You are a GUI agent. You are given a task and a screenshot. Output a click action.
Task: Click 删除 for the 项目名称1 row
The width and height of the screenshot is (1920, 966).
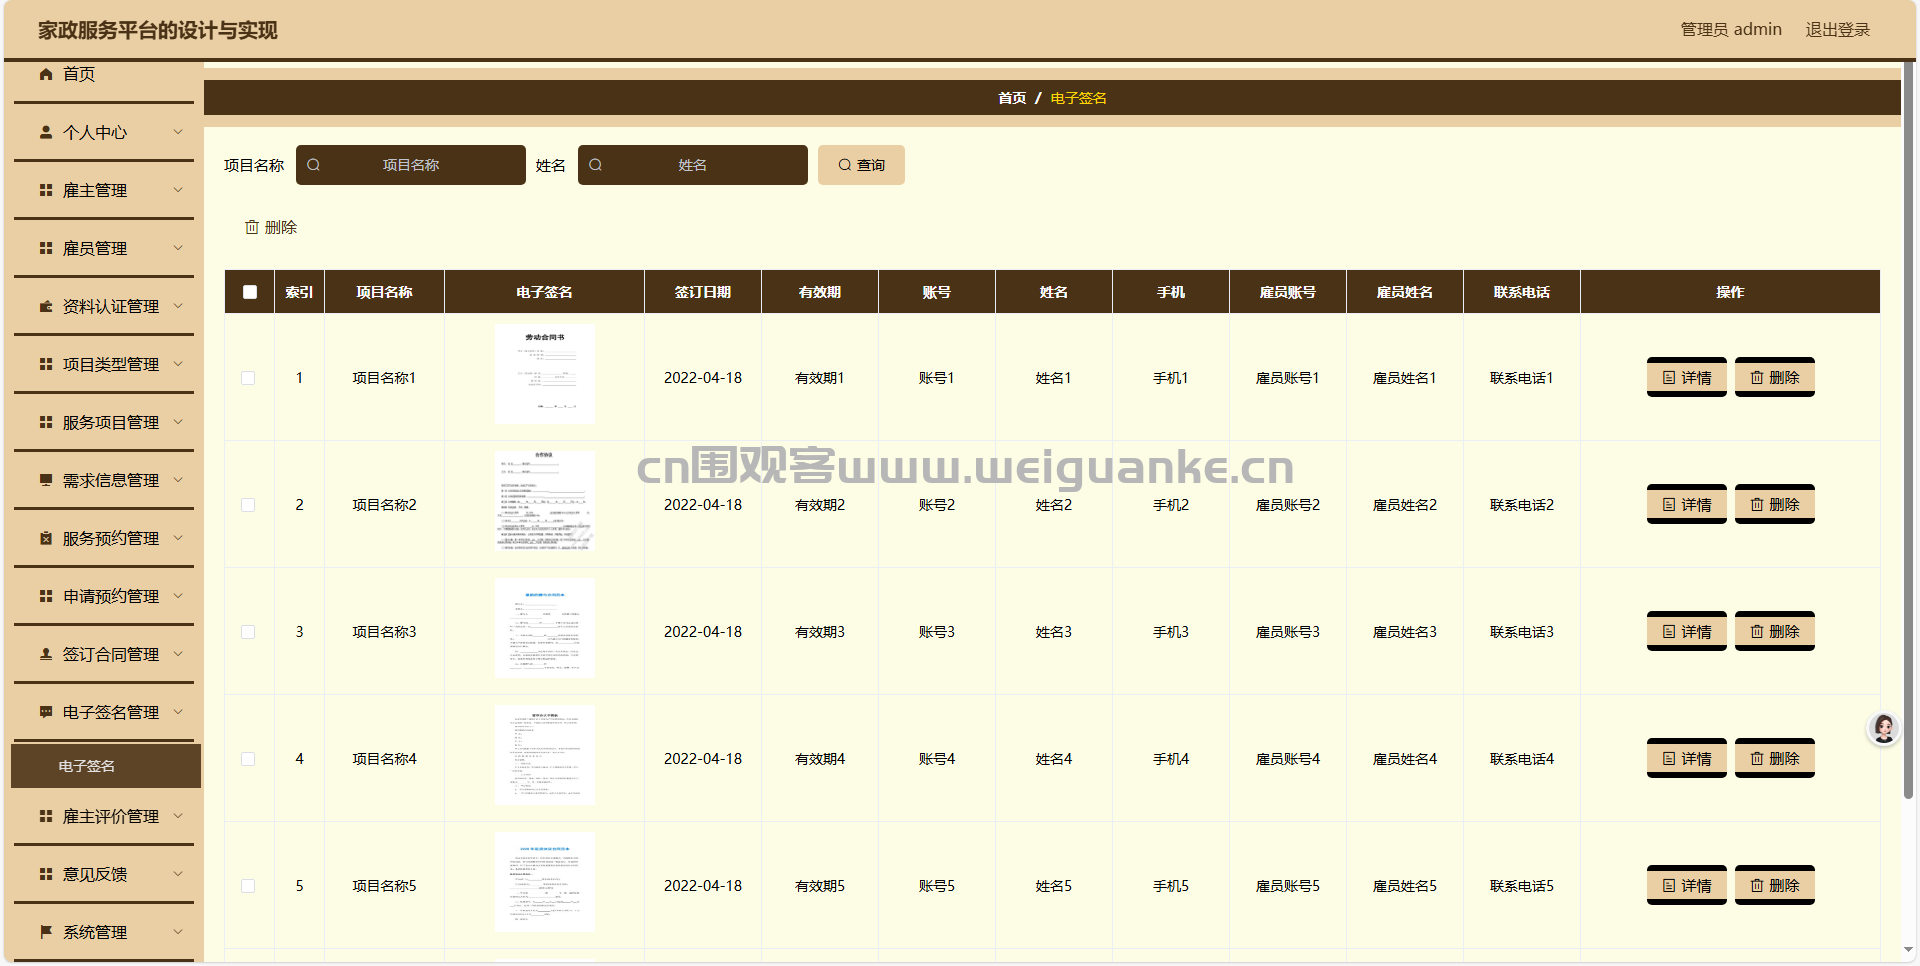click(1775, 378)
